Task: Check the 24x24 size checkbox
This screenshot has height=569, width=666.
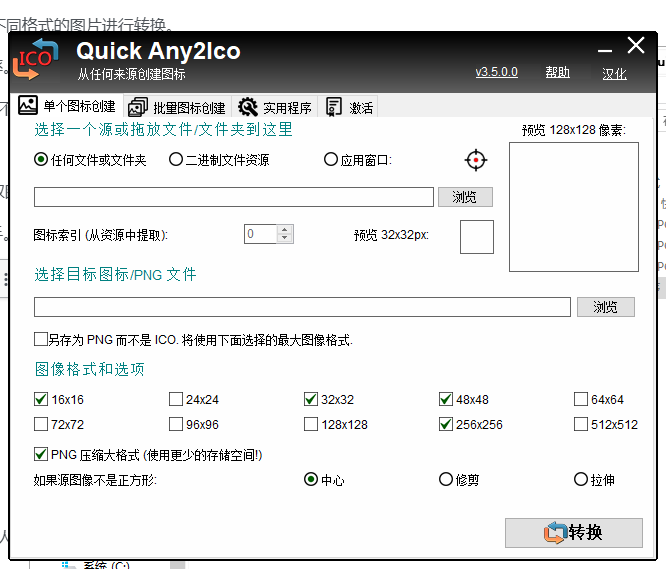Action: pyautogui.click(x=175, y=399)
